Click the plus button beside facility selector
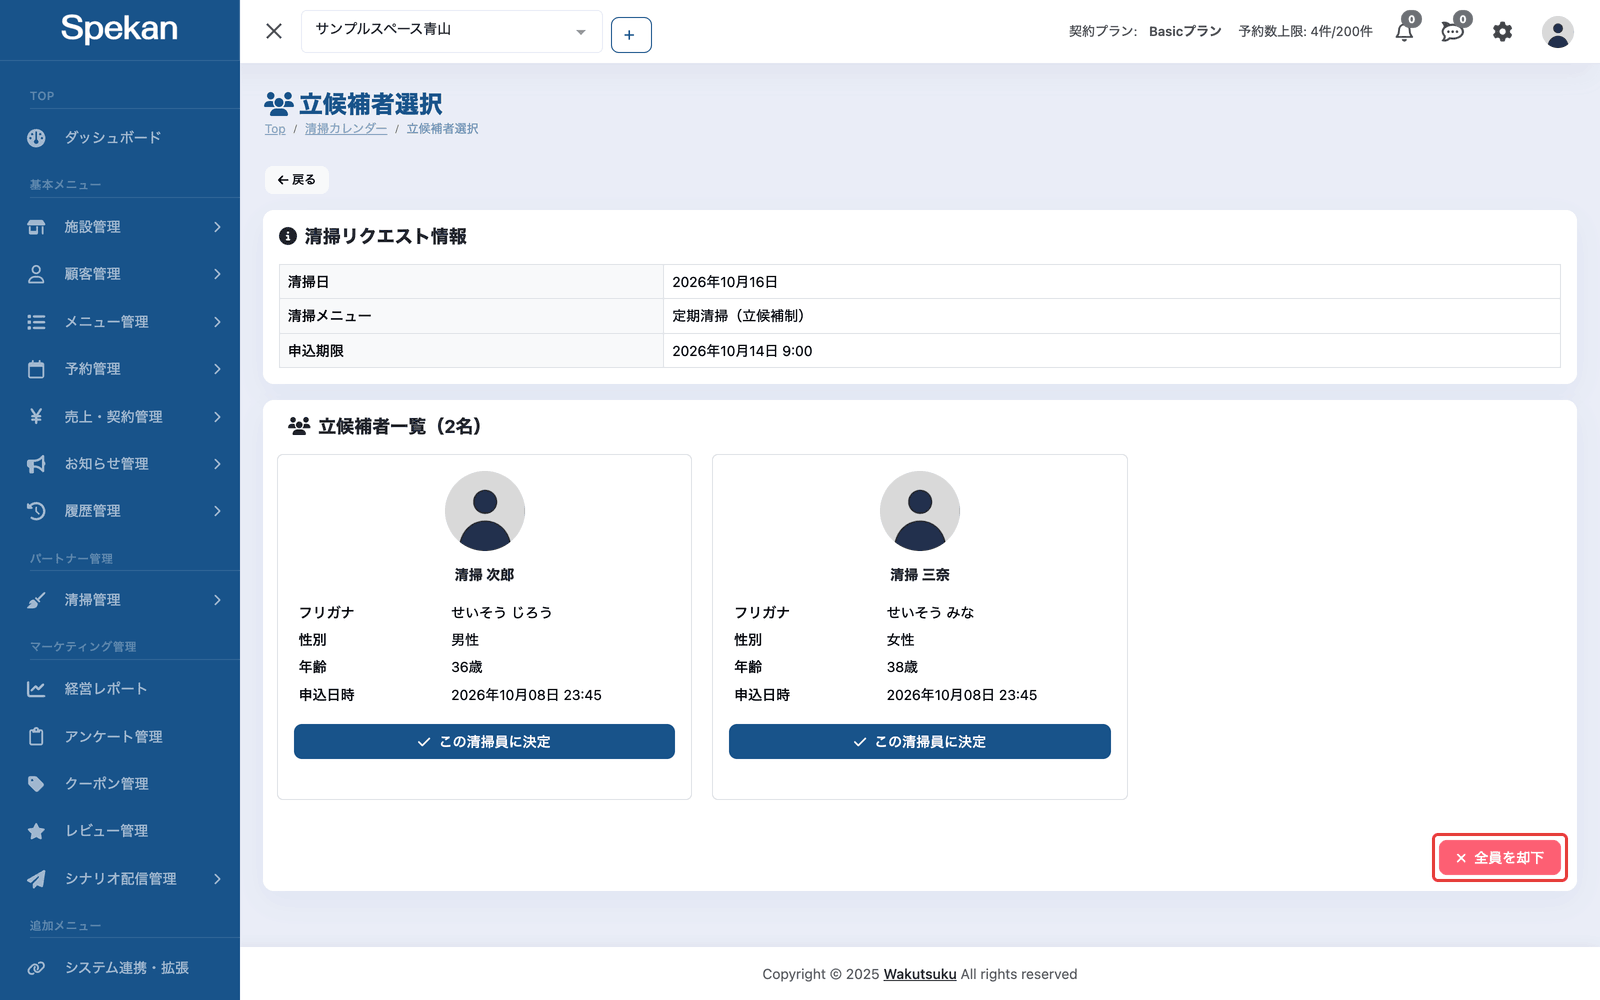This screenshot has height=1000, width=1600. pos(631,35)
